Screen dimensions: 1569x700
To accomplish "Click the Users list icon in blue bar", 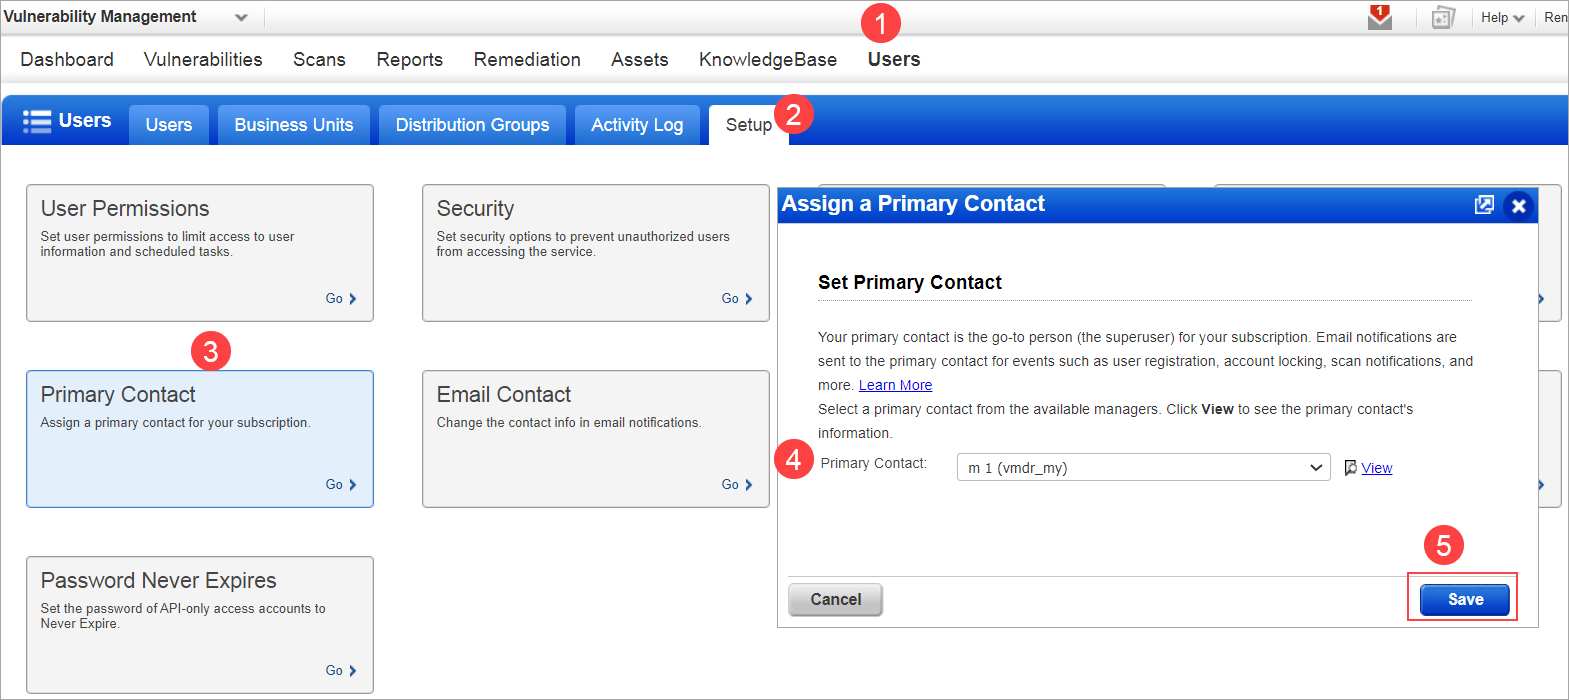I will (37, 121).
